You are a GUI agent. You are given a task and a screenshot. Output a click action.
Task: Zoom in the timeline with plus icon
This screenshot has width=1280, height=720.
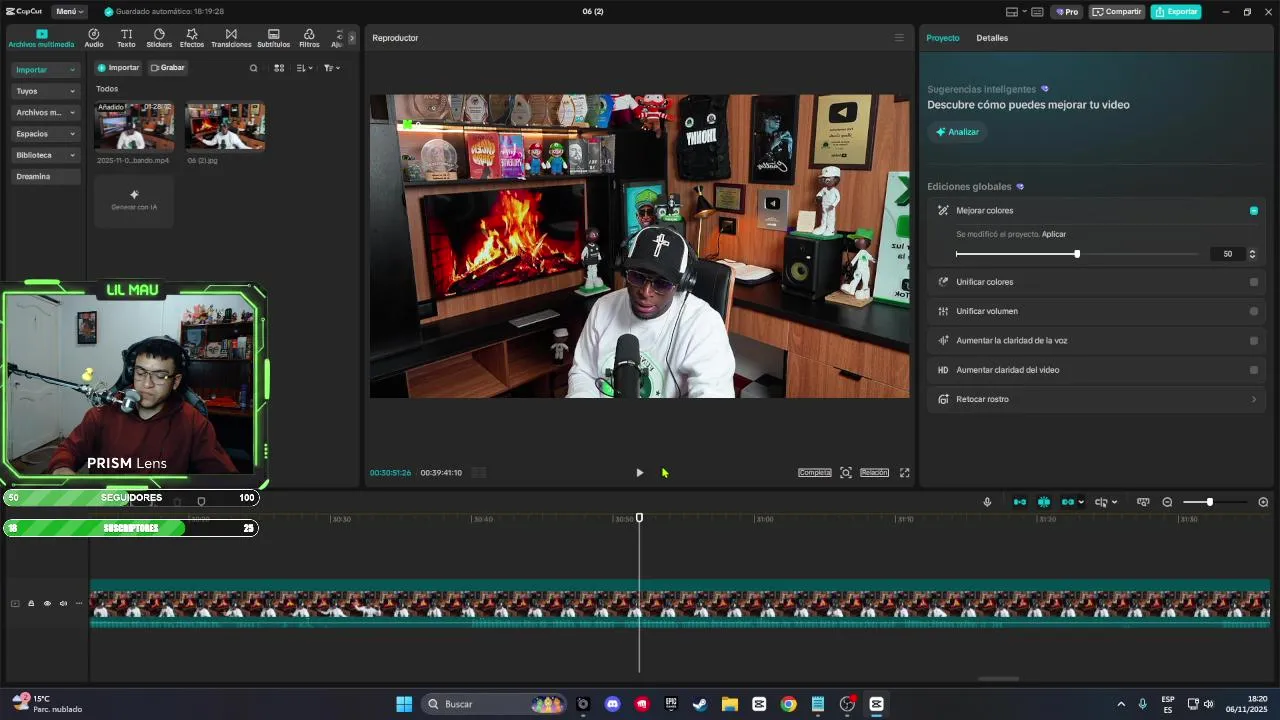[1263, 502]
